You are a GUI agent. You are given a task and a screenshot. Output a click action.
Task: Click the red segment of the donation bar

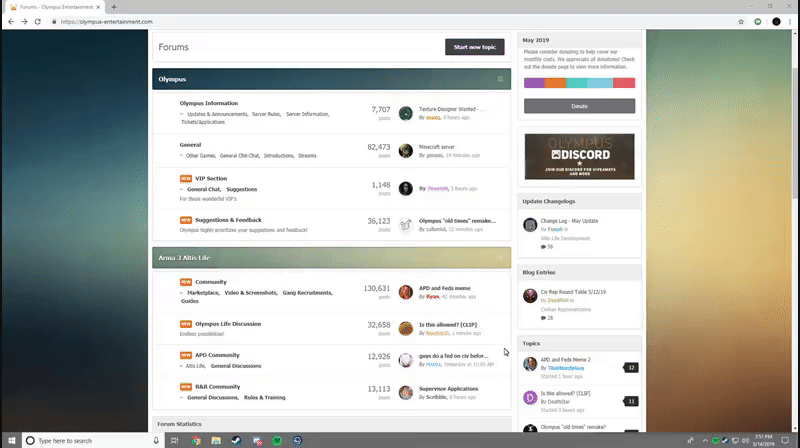point(624,83)
